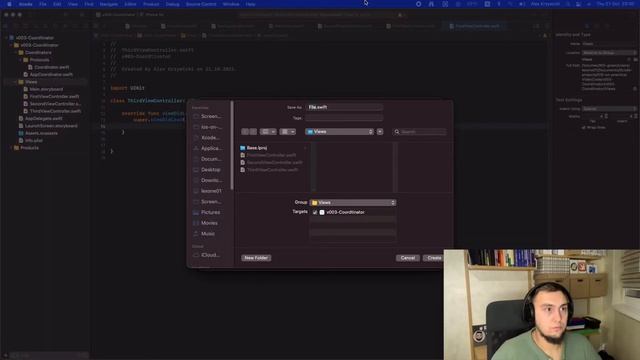Open the Apple menu
The width and height of the screenshot is (640, 360).
9,4
